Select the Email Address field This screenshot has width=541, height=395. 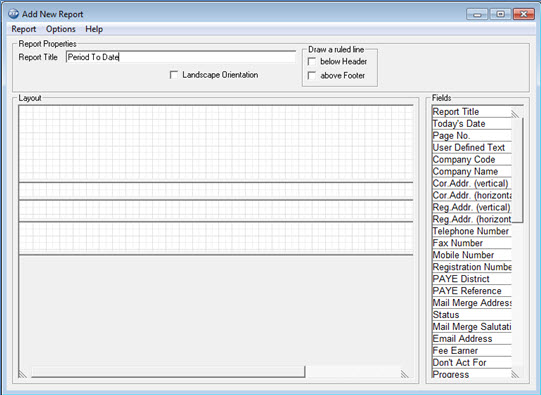coord(472,339)
